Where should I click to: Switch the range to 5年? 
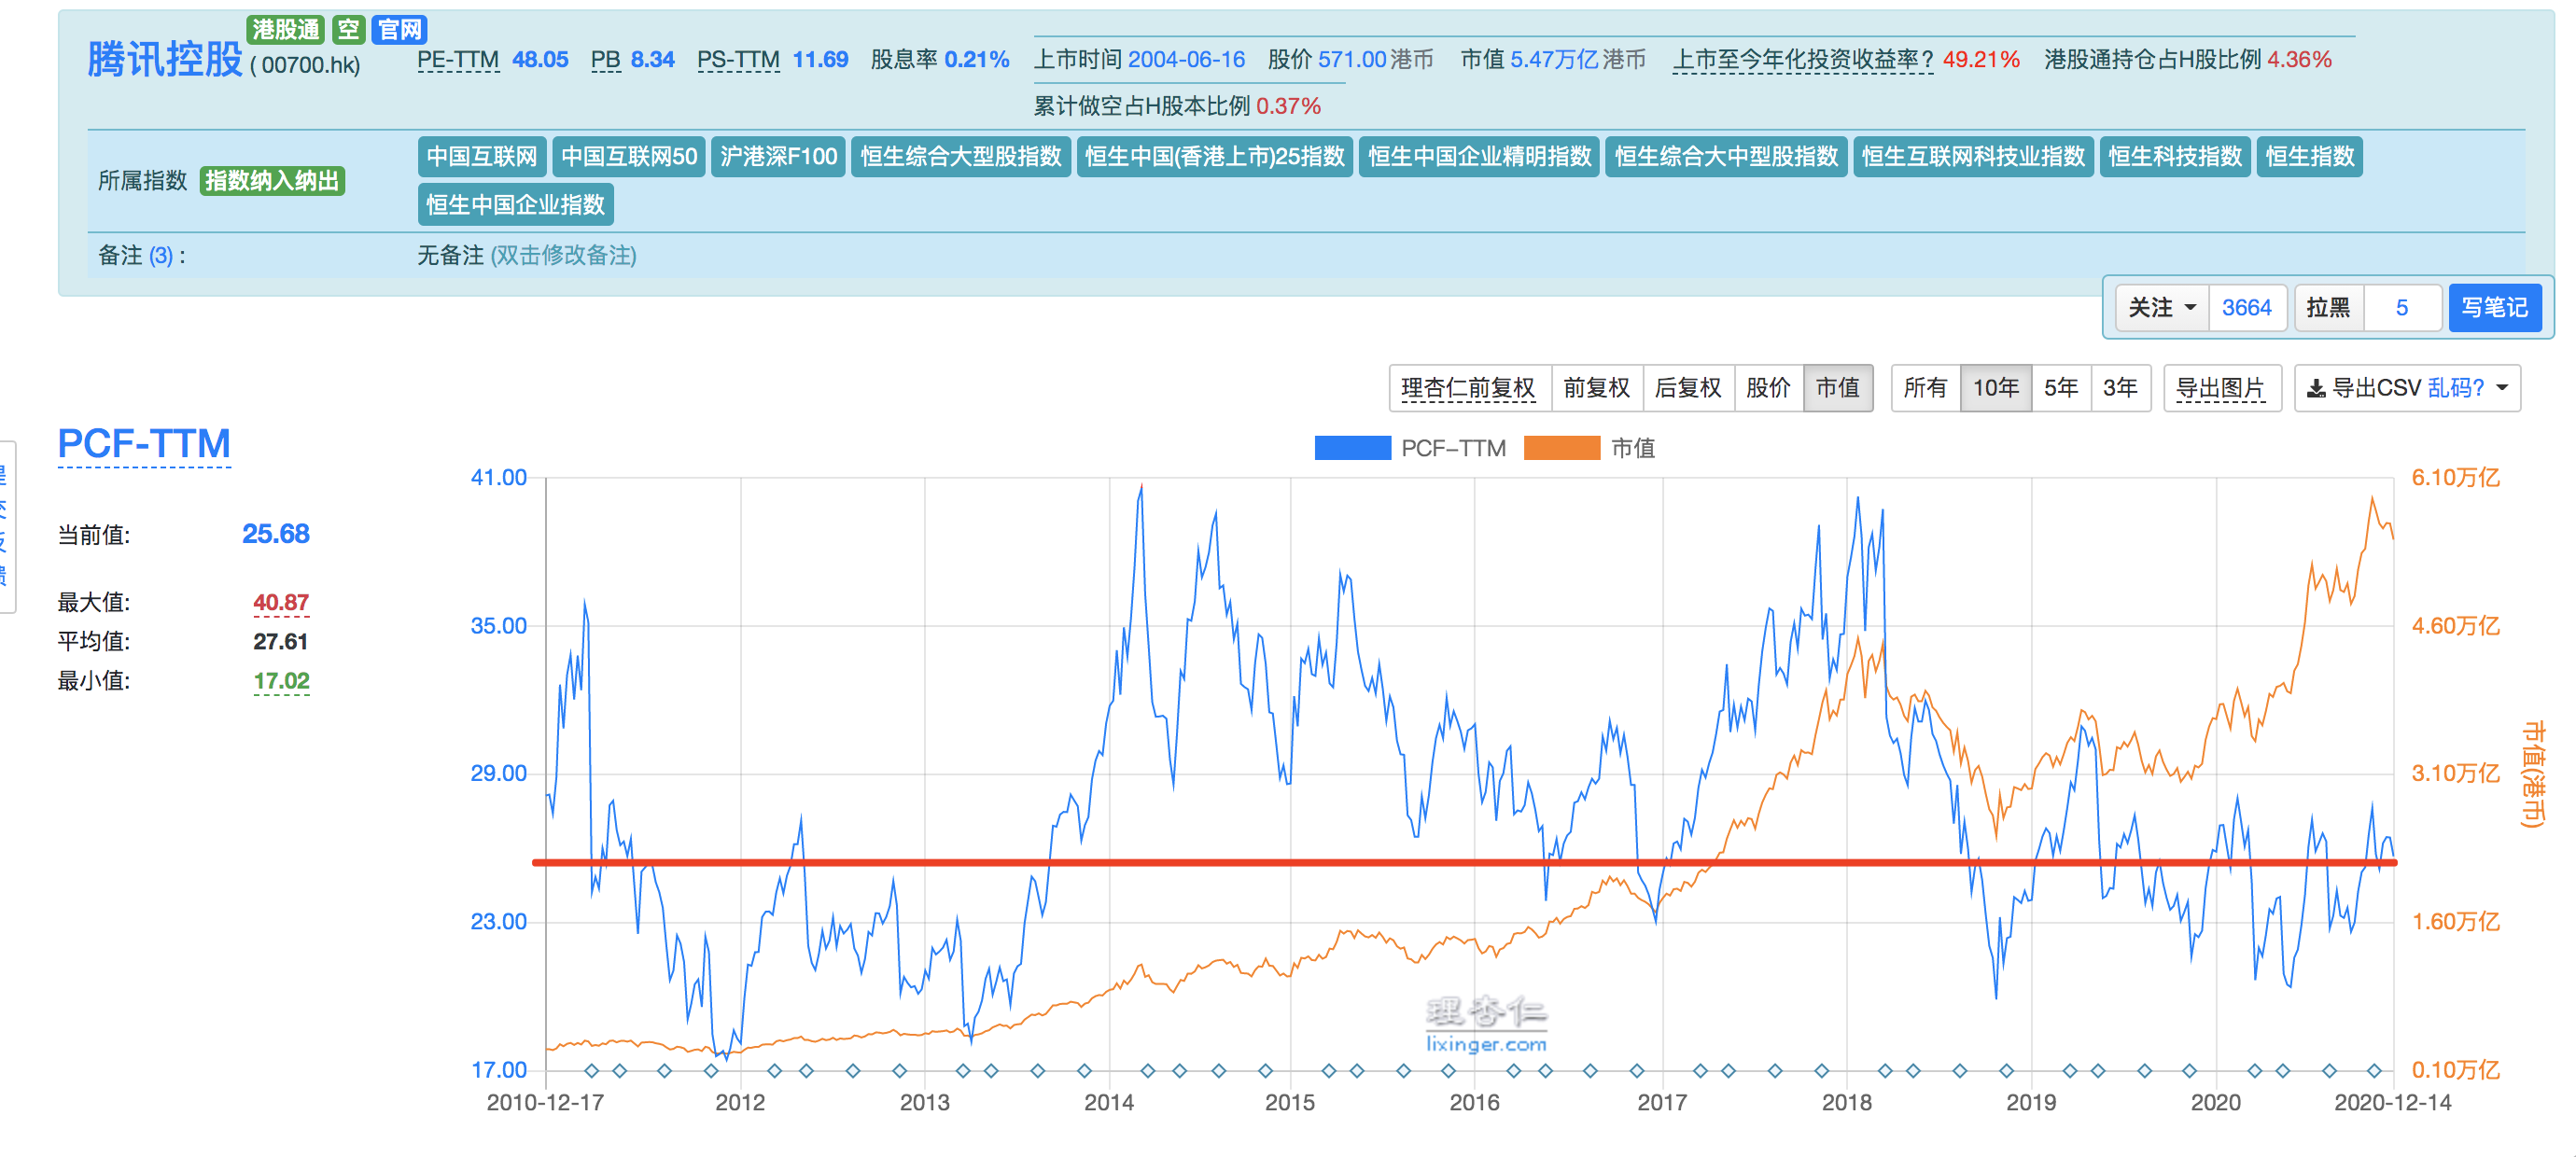click(x=2060, y=388)
